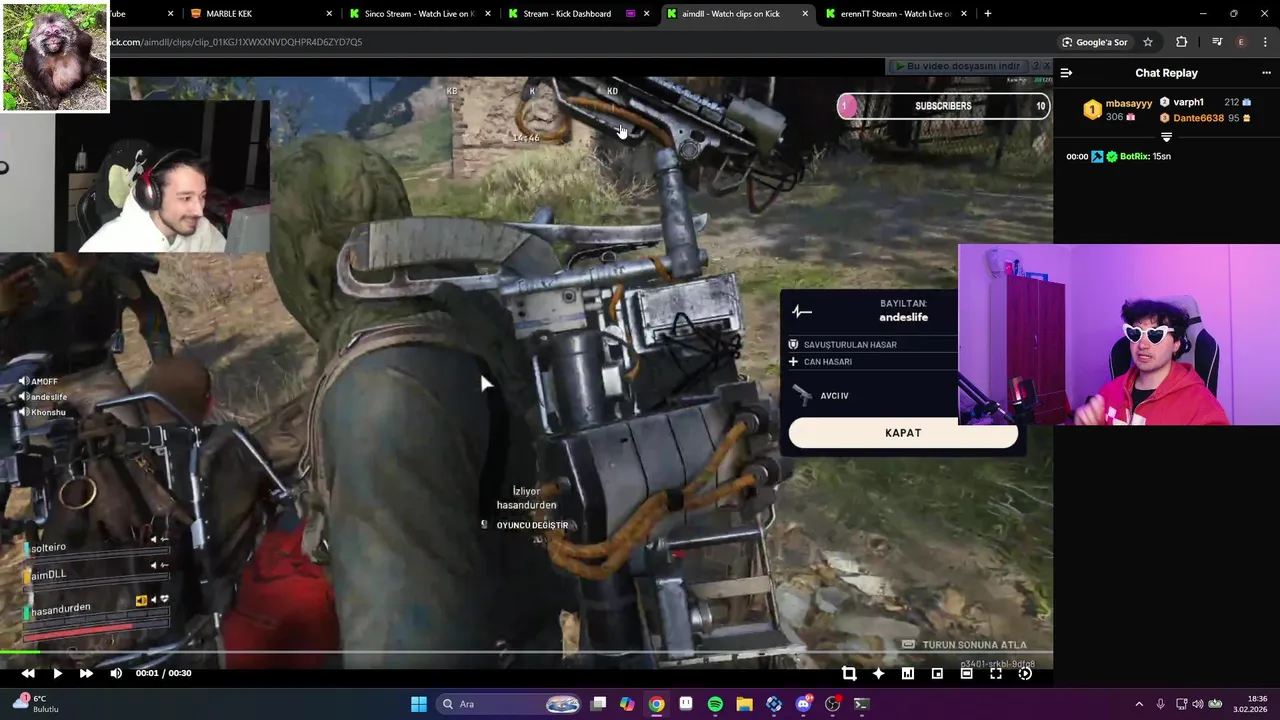Click the question mark on the download bar
Image resolution: width=1280 pixels, height=720 pixels.
click(x=1034, y=66)
